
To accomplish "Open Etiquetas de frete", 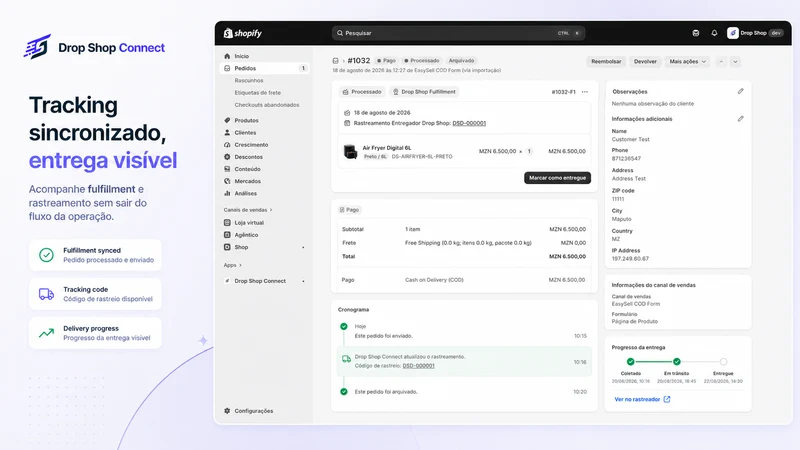I will [x=258, y=93].
